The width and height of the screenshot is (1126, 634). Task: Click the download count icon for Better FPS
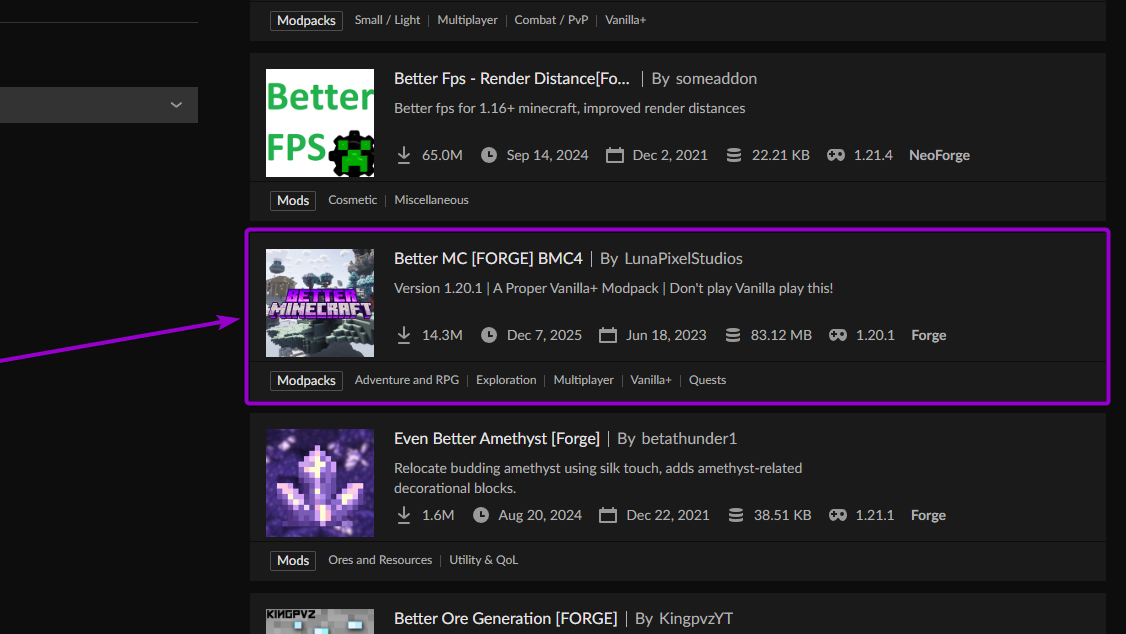click(403, 155)
